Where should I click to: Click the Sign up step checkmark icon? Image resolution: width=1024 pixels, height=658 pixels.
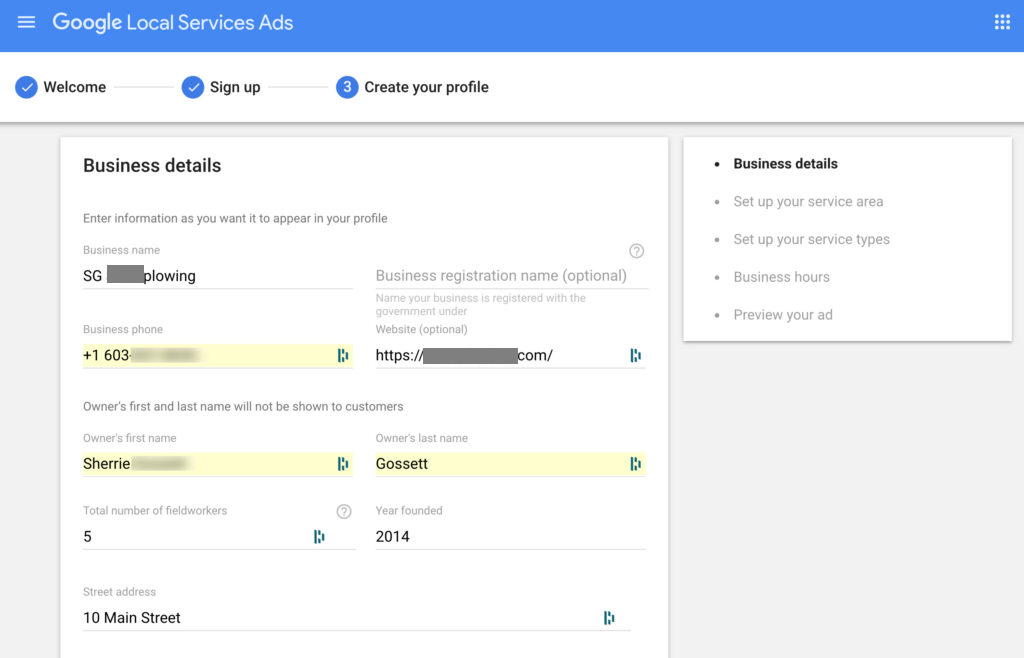point(193,87)
